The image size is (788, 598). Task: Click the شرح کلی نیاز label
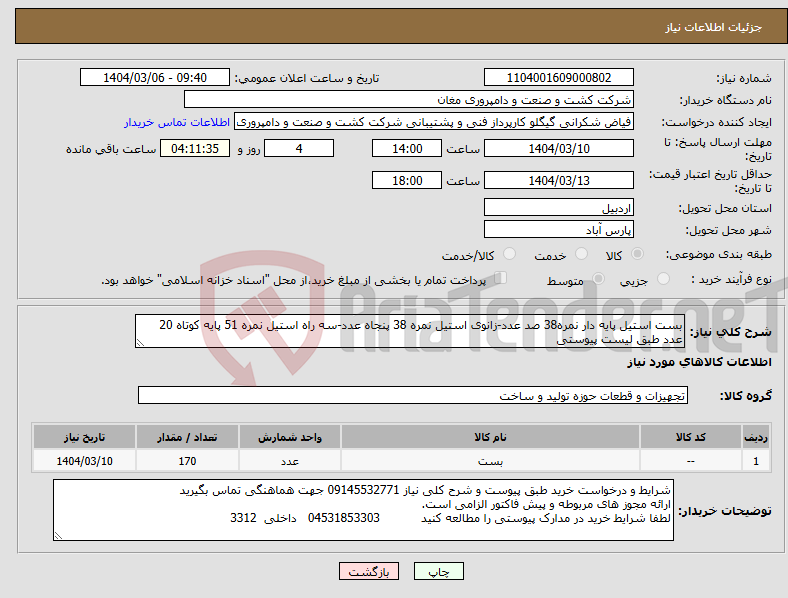pos(730,332)
